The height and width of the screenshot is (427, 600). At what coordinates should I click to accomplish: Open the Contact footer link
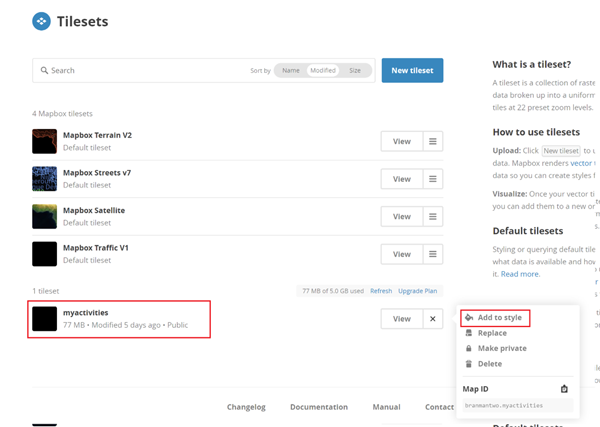tap(439, 407)
